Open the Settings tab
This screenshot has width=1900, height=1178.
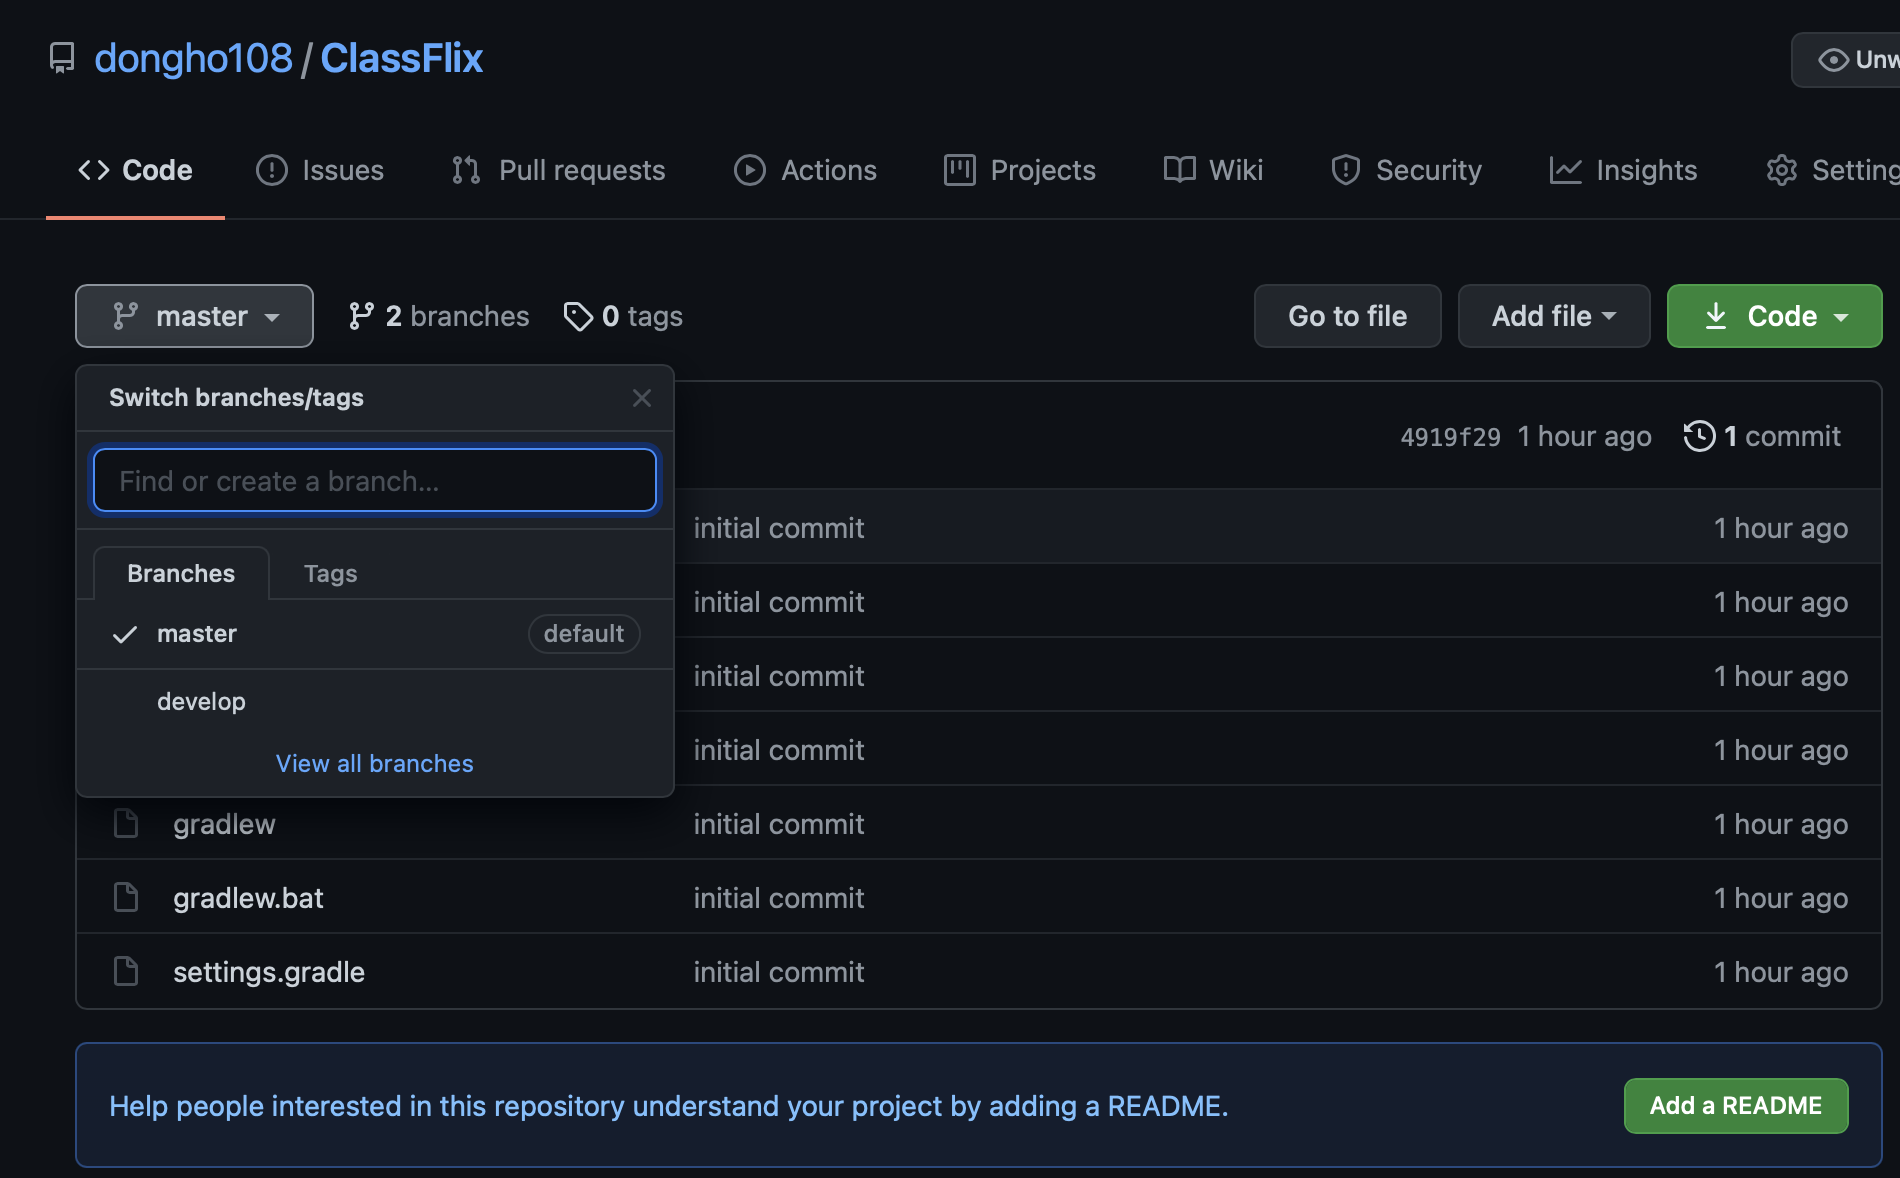[1832, 170]
